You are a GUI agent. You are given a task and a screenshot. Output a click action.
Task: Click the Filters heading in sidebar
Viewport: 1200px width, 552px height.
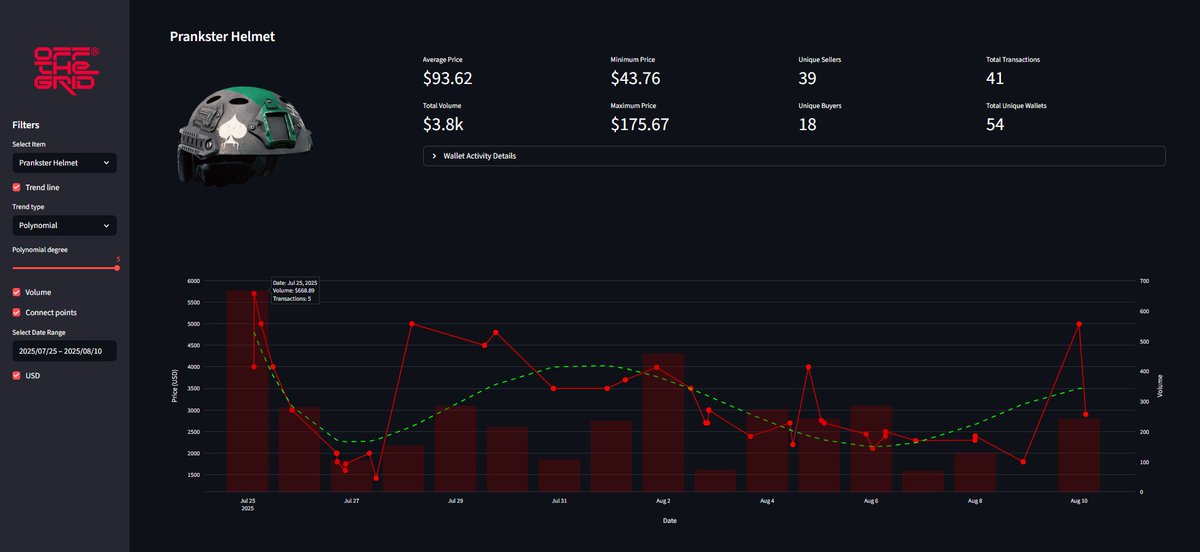(26, 125)
